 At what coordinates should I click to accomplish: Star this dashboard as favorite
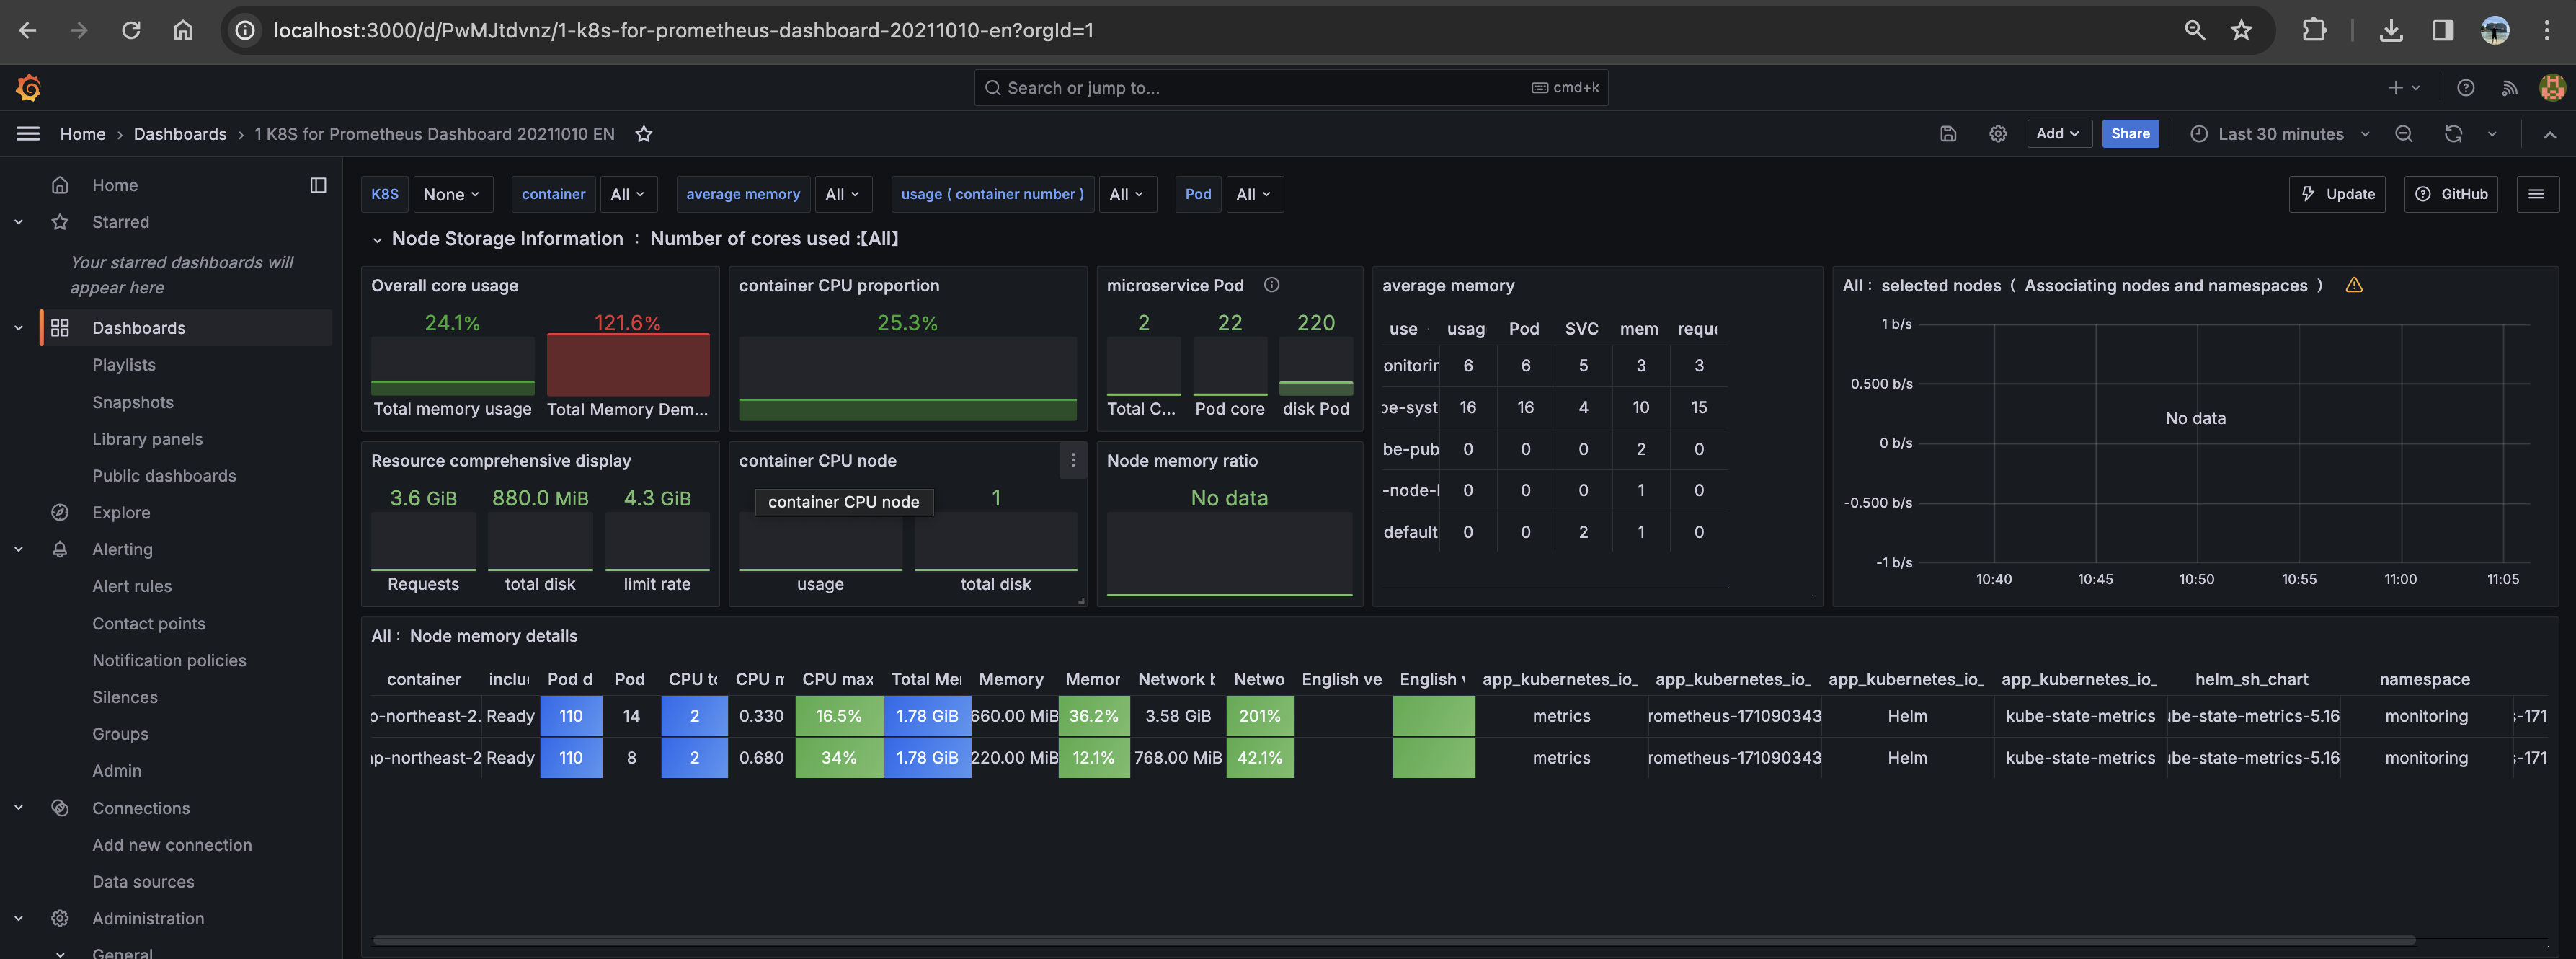point(644,134)
